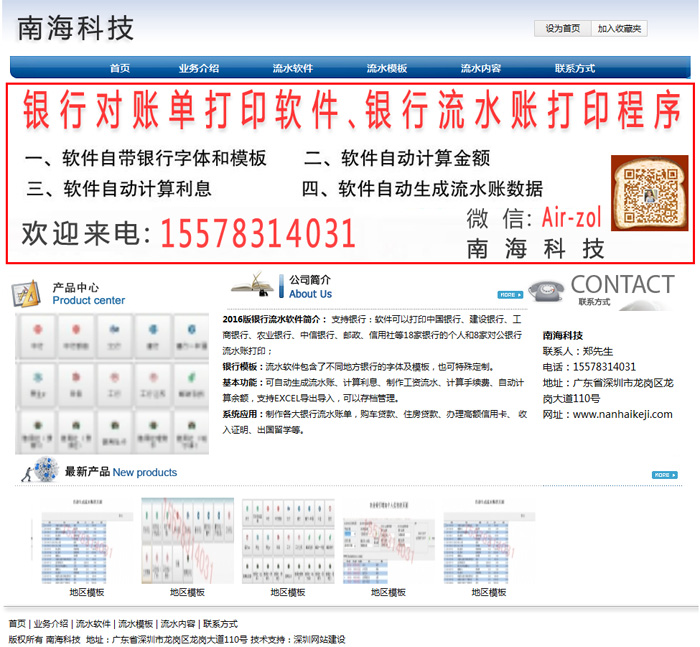Screen dimensions: 700x647
Task: Click the 最新产品 New products heading
Action: [x=121, y=472]
